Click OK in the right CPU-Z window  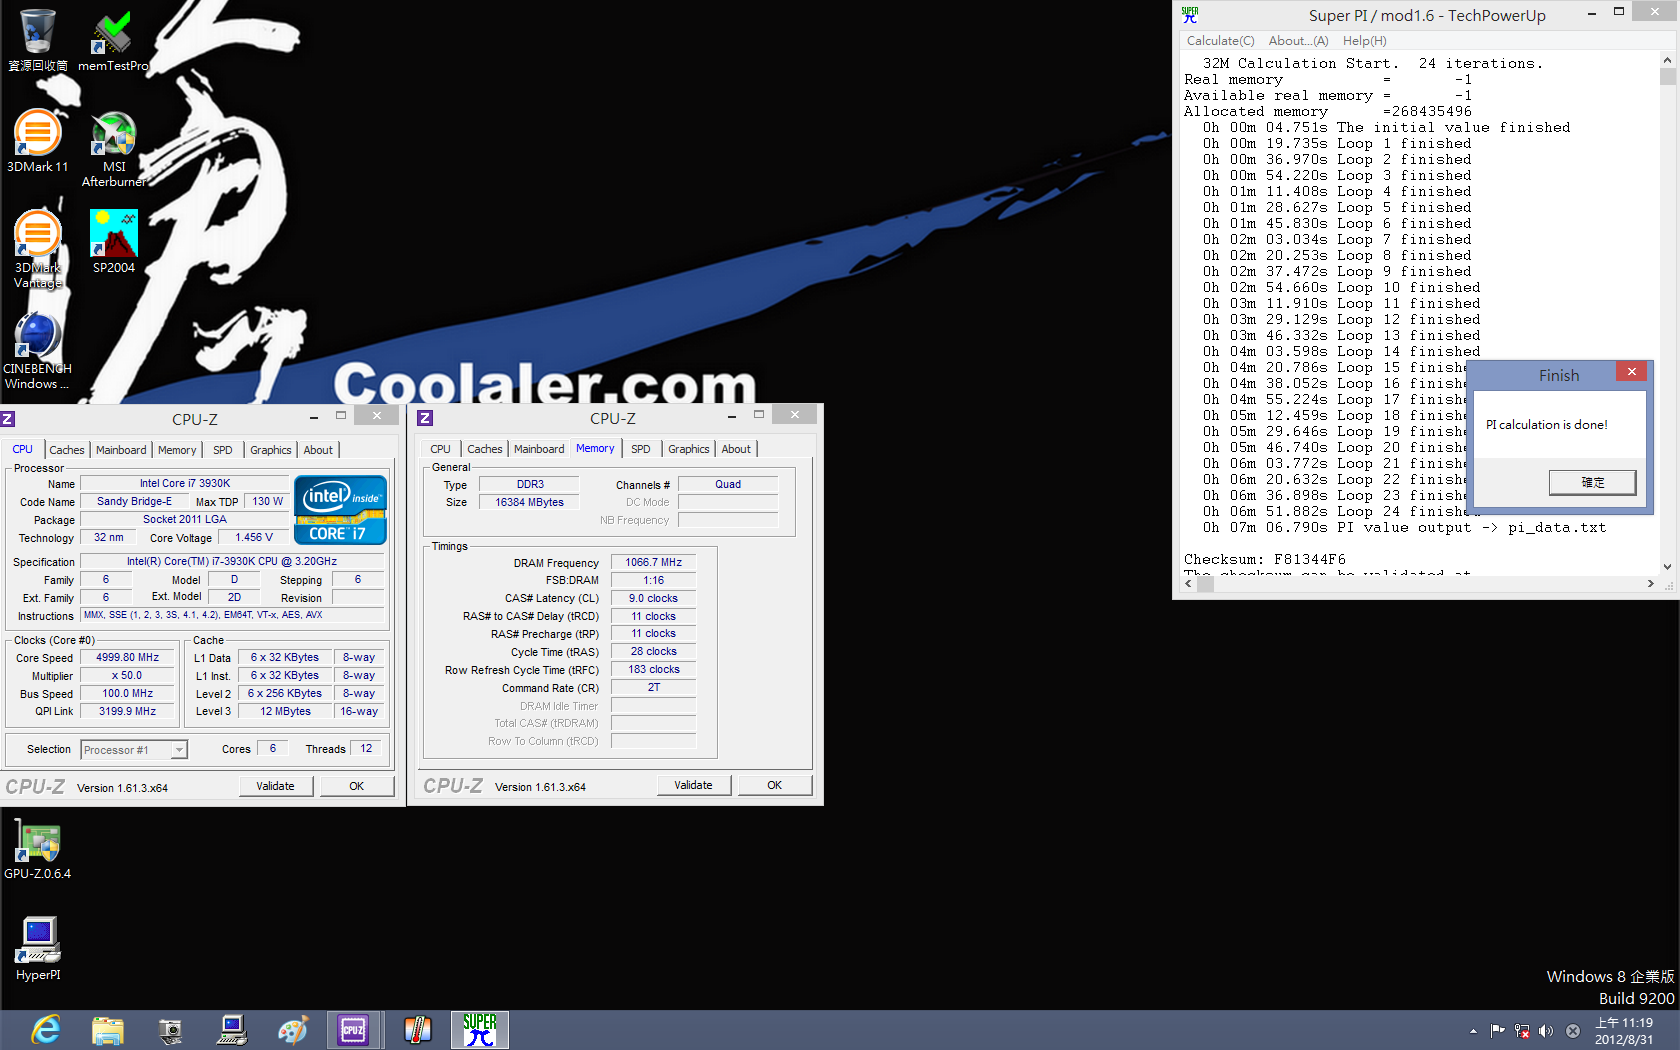pos(774,785)
